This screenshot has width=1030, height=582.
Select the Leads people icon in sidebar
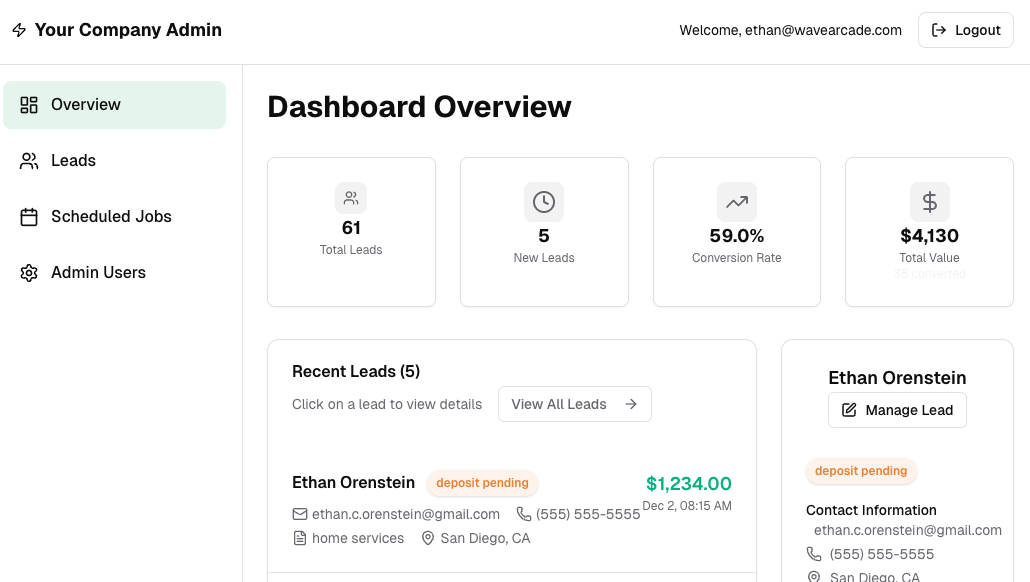(x=29, y=160)
